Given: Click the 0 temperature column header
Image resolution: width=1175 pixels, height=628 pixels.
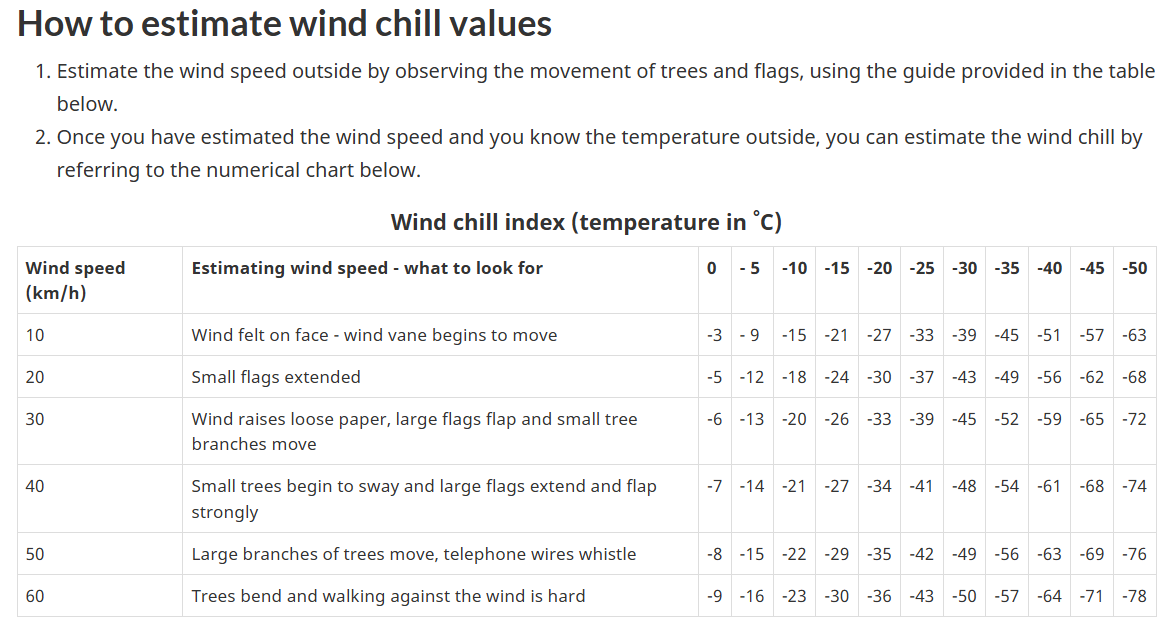Looking at the screenshot, I should click(712, 268).
